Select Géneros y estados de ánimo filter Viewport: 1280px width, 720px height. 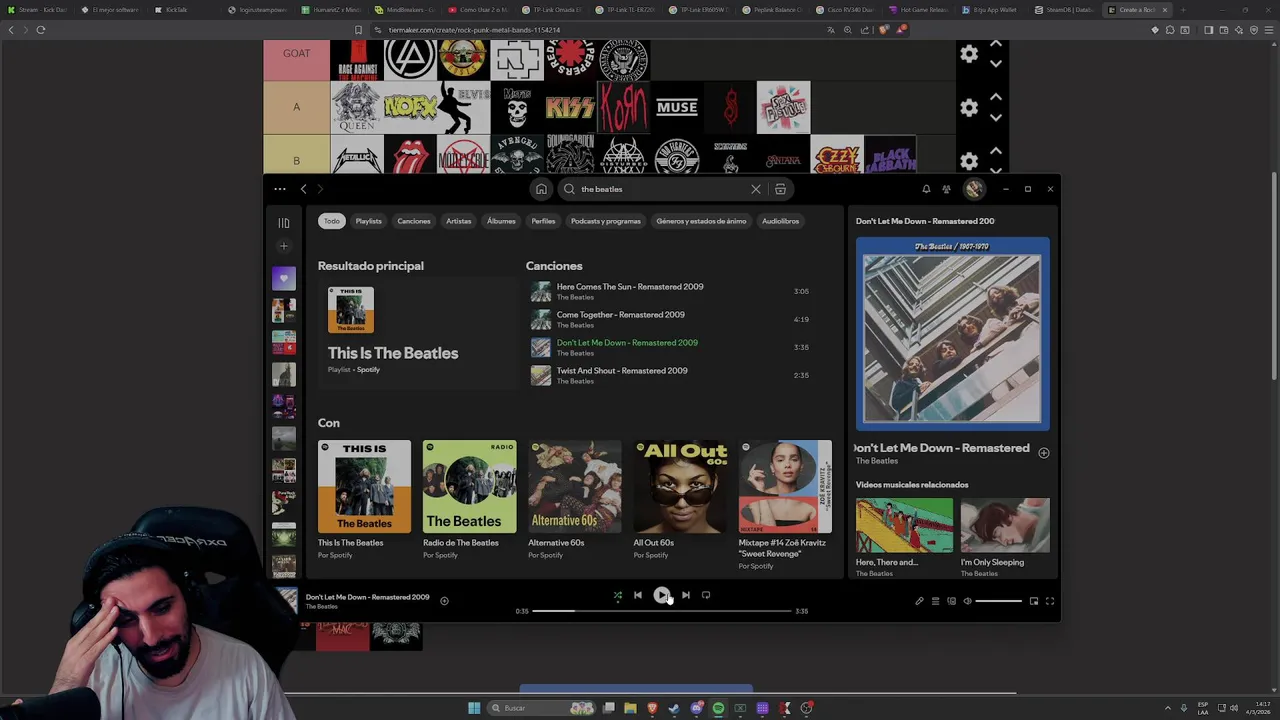701,221
